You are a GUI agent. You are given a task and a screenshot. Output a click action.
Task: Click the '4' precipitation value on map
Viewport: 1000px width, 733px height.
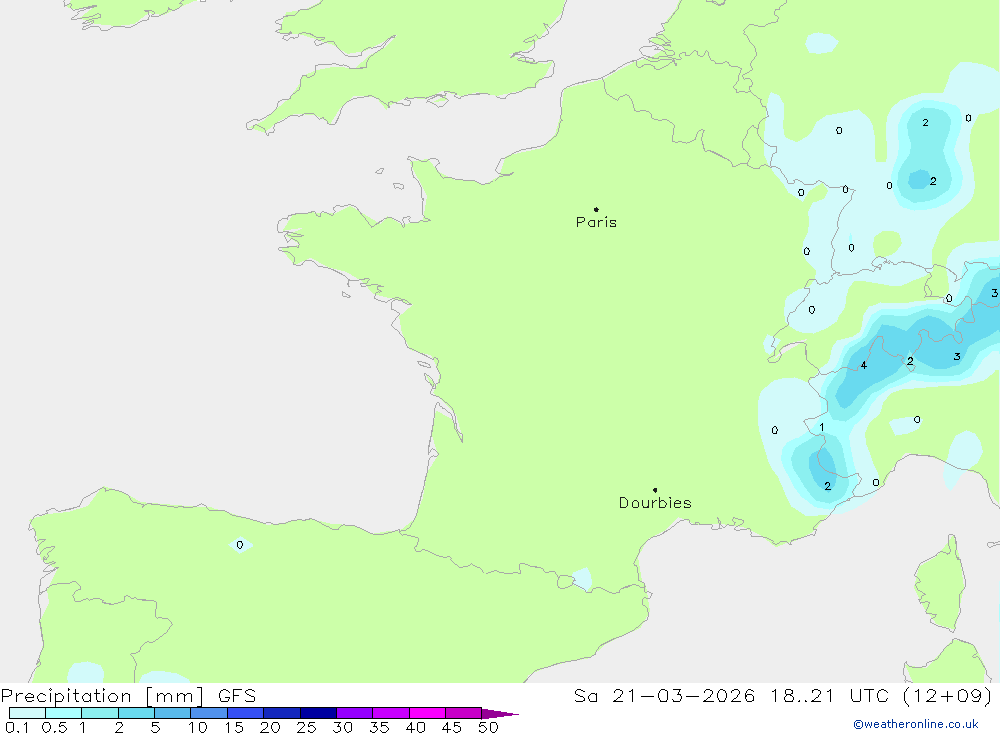tap(864, 366)
